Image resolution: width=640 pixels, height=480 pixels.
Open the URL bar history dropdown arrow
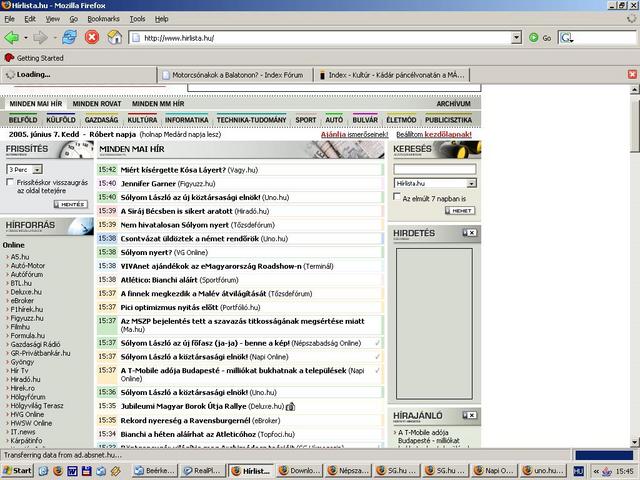[x=516, y=38]
